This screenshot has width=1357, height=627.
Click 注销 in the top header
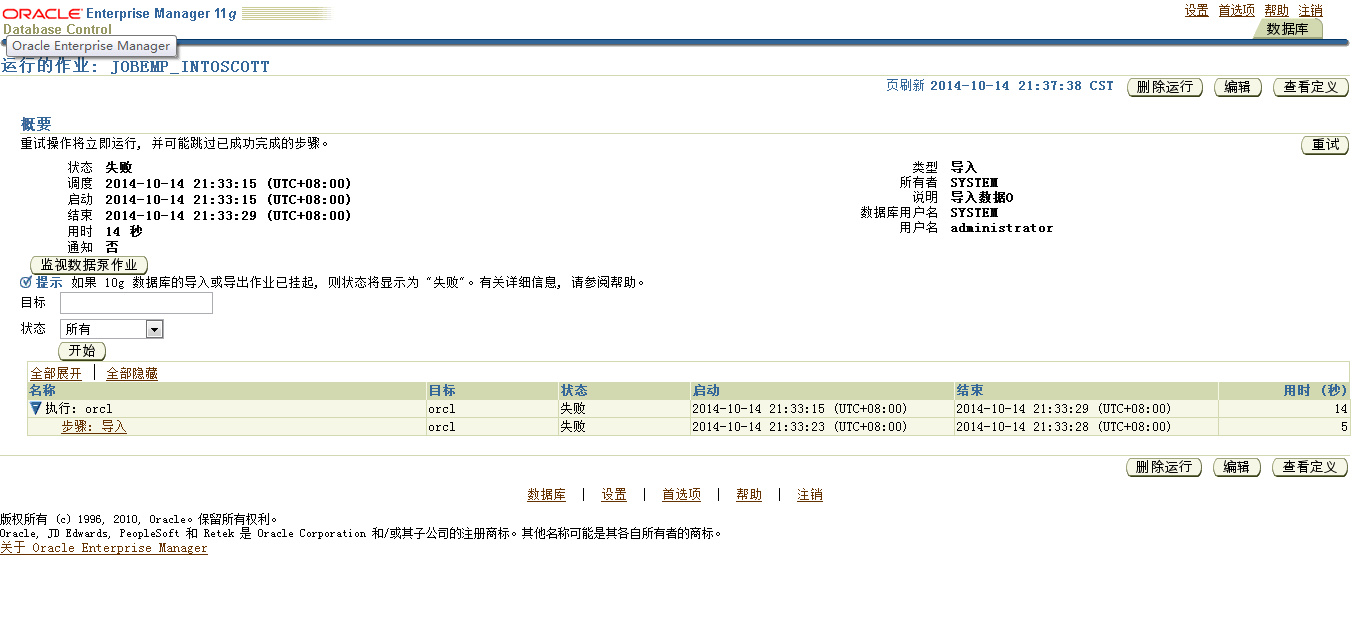click(1310, 10)
